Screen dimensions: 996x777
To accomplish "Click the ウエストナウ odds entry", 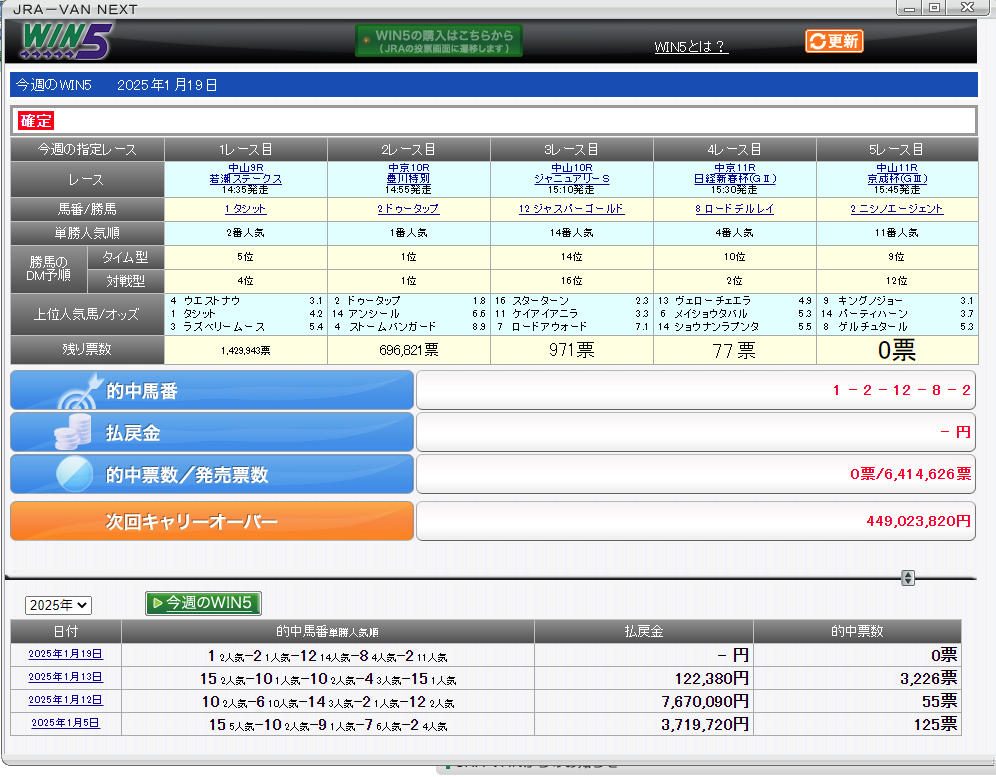I will click(x=246, y=301).
